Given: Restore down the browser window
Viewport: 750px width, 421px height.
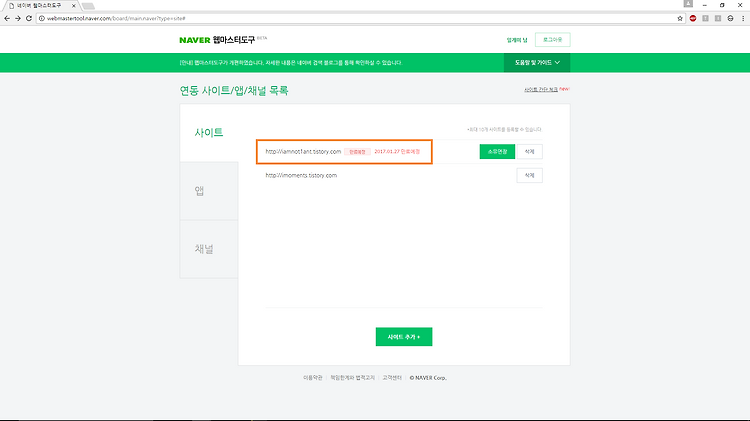Looking at the screenshot, I should click(722, 5).
